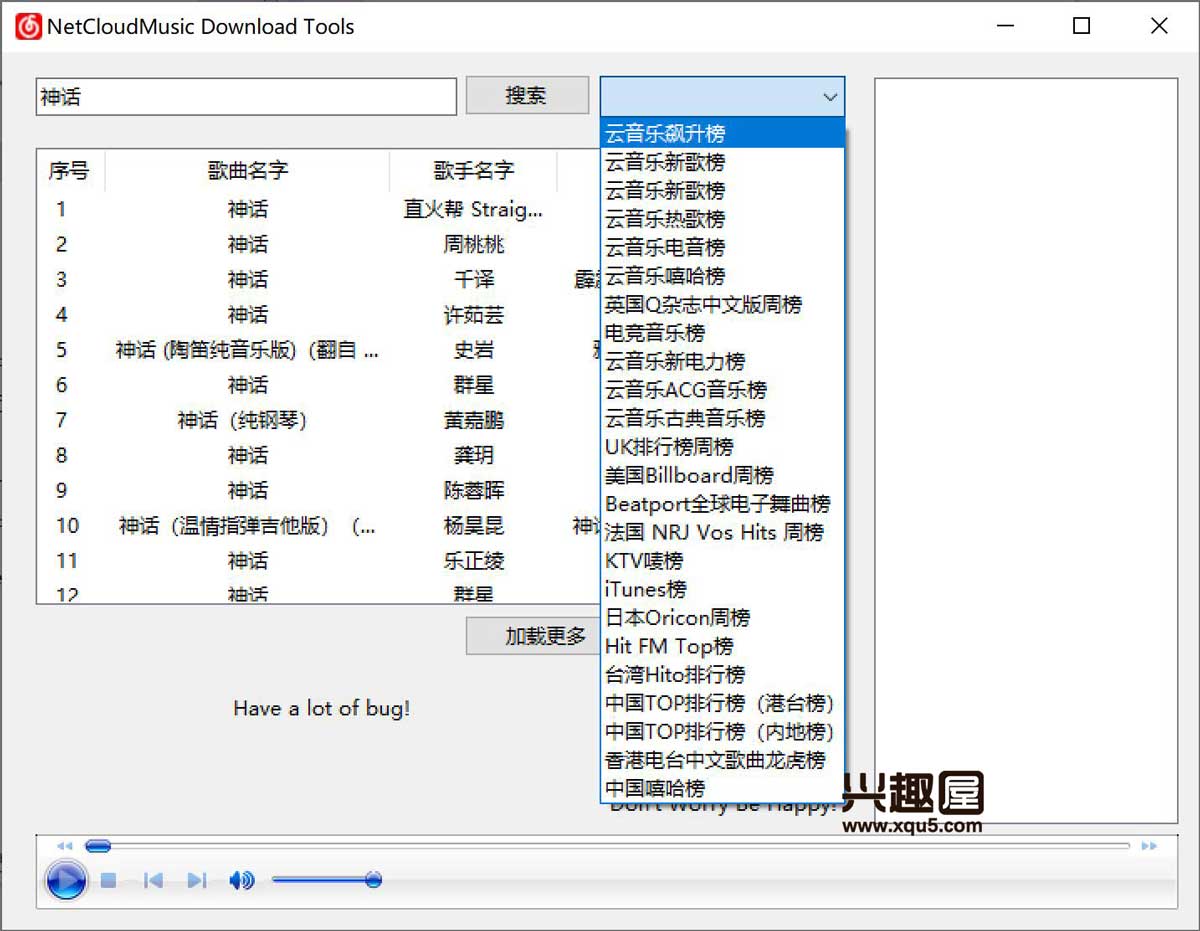Click the volume slider handle
This screenshot has width=1200, height=931.
[x=373, y=880]
